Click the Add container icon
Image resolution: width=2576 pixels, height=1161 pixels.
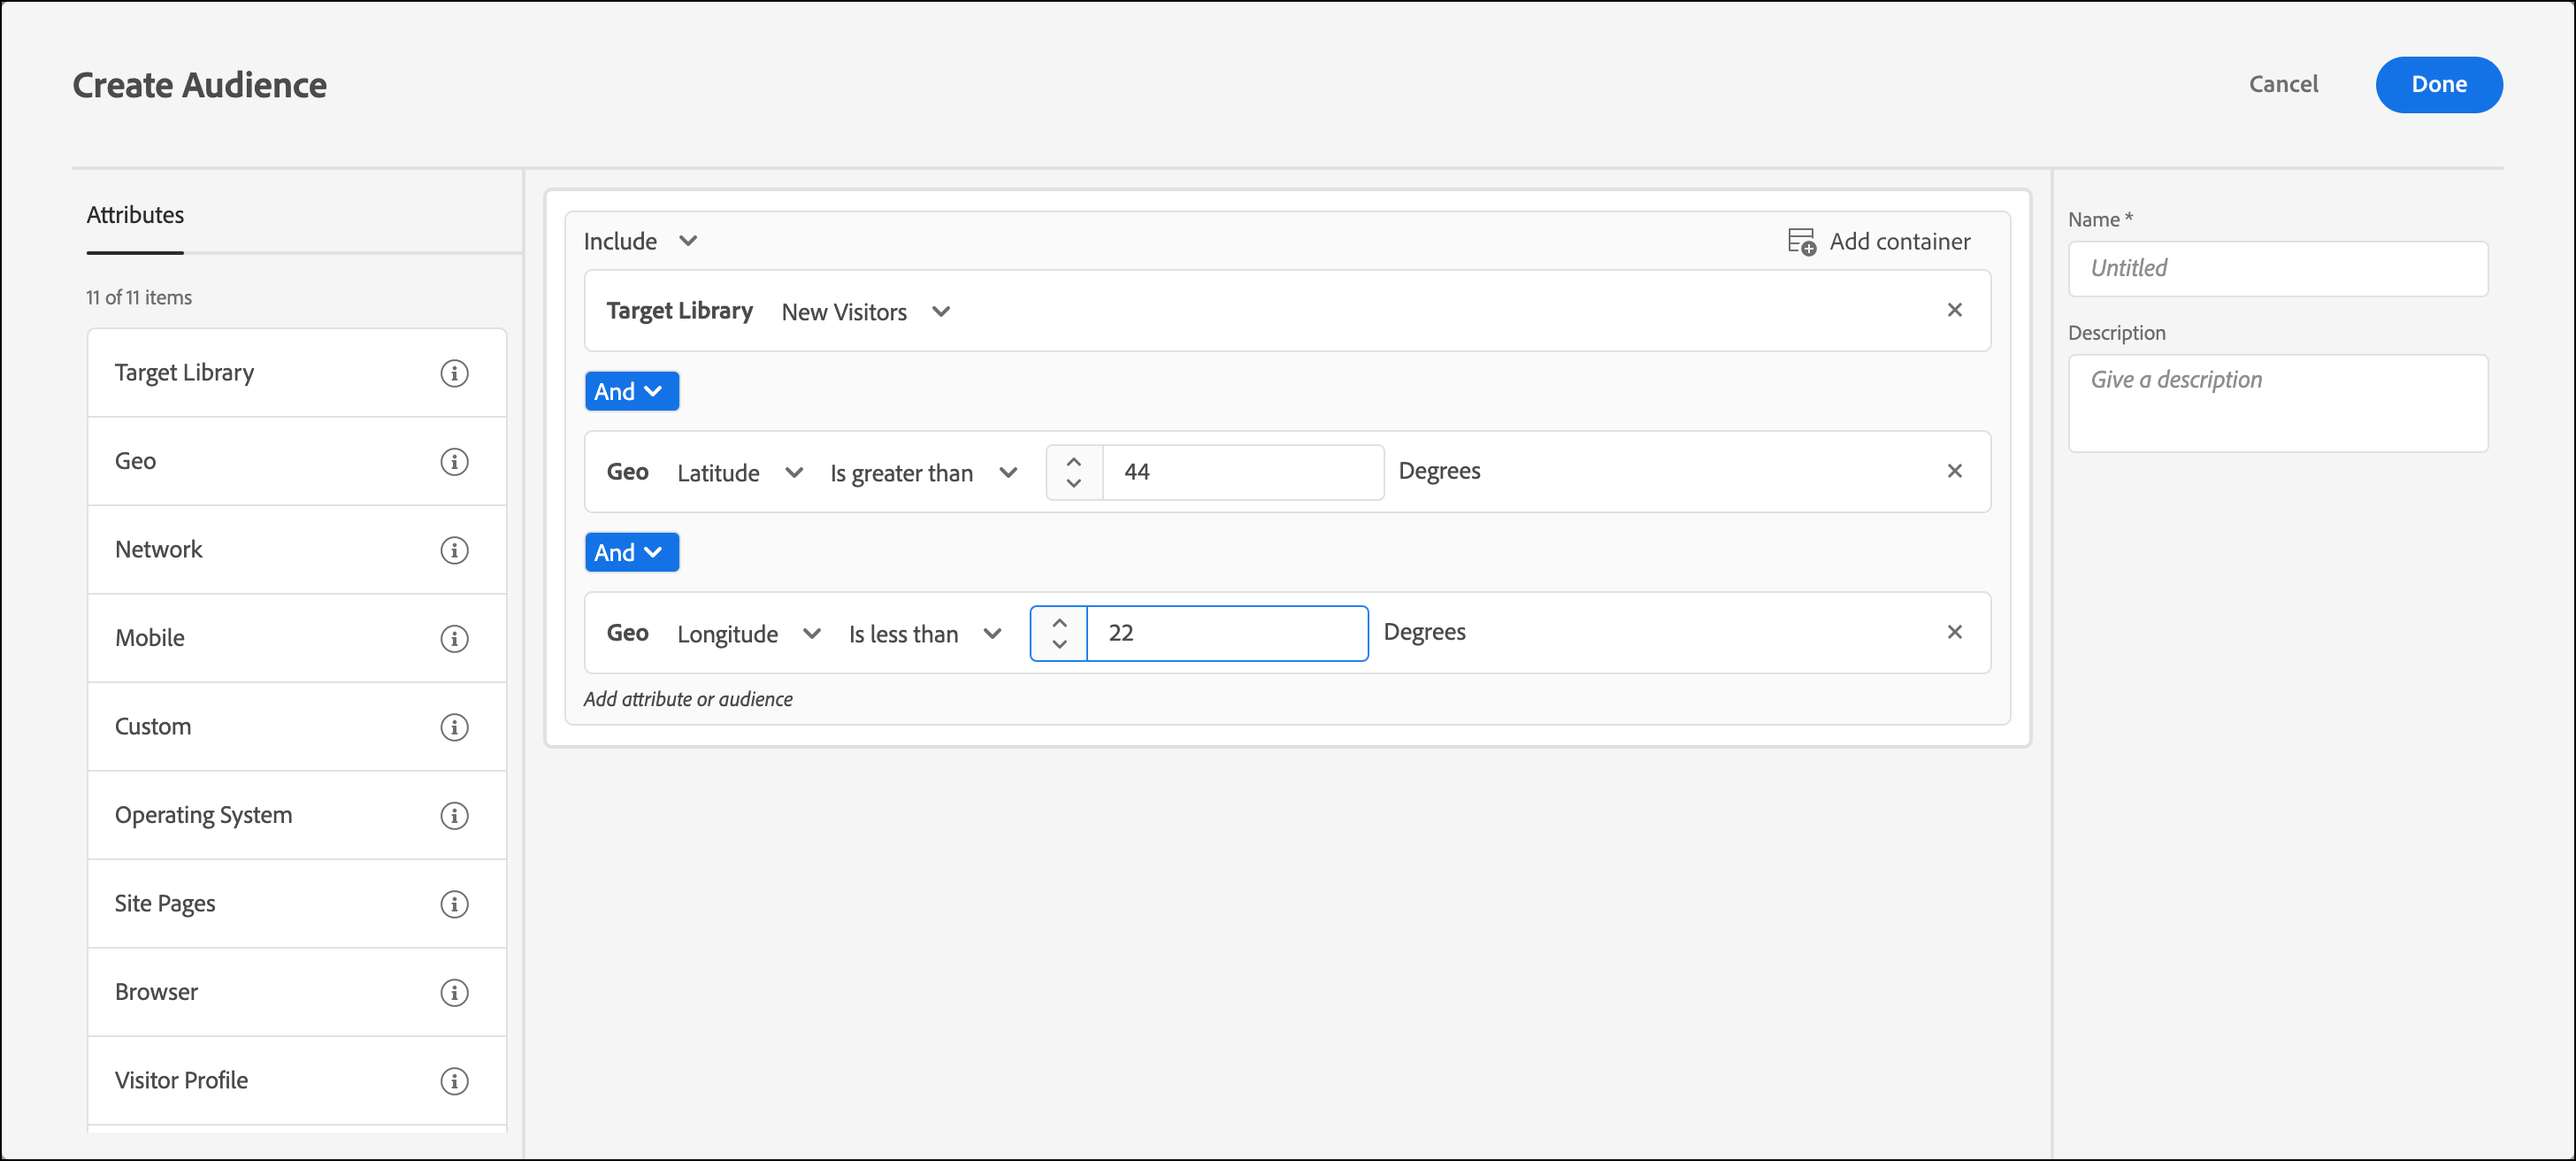(x=1801, y=241)
